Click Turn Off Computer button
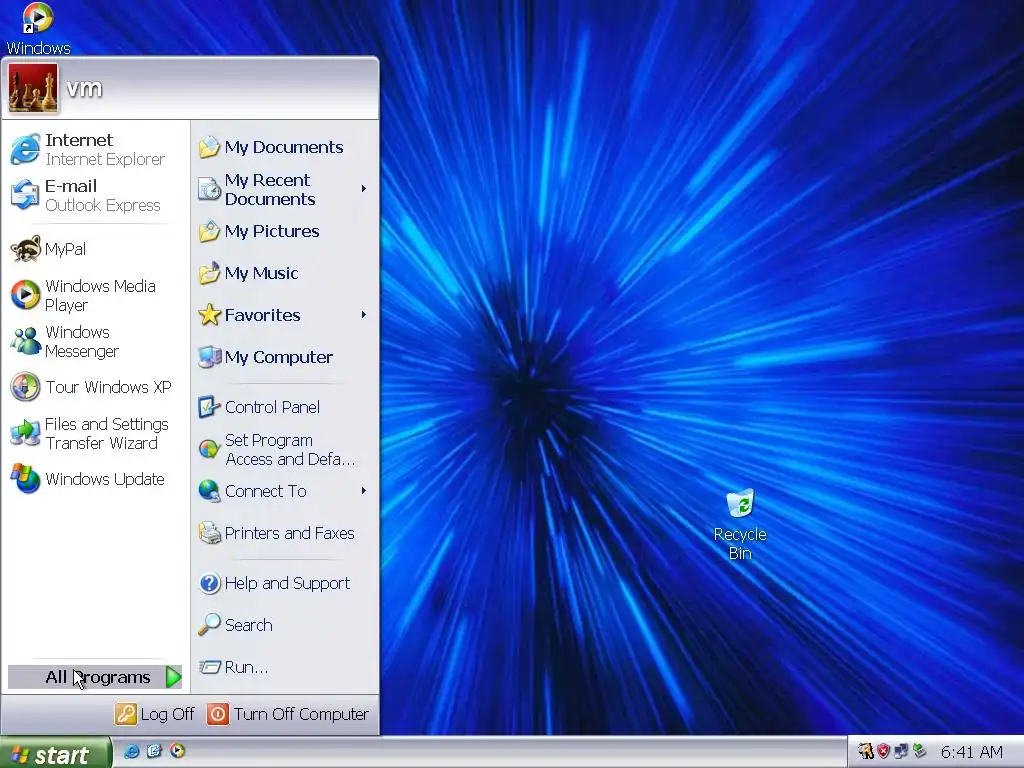Image resolution: width=1024 pixels, height=768 pixels. click(x=288, y=714)
